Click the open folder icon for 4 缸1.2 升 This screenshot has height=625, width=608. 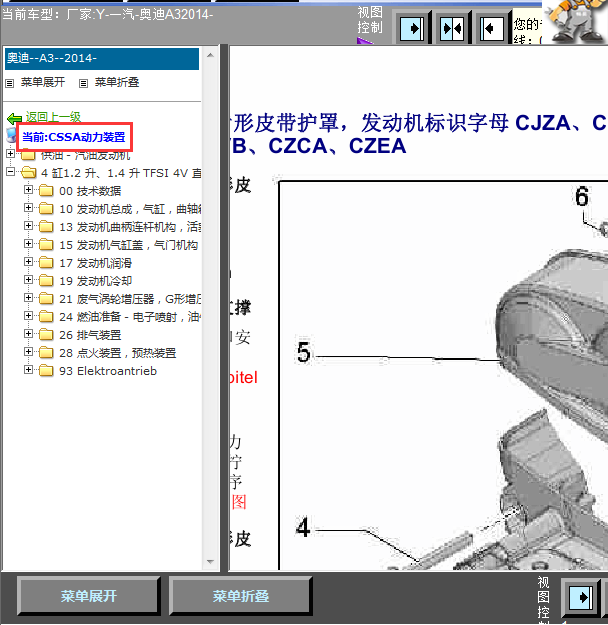[28, 173]
